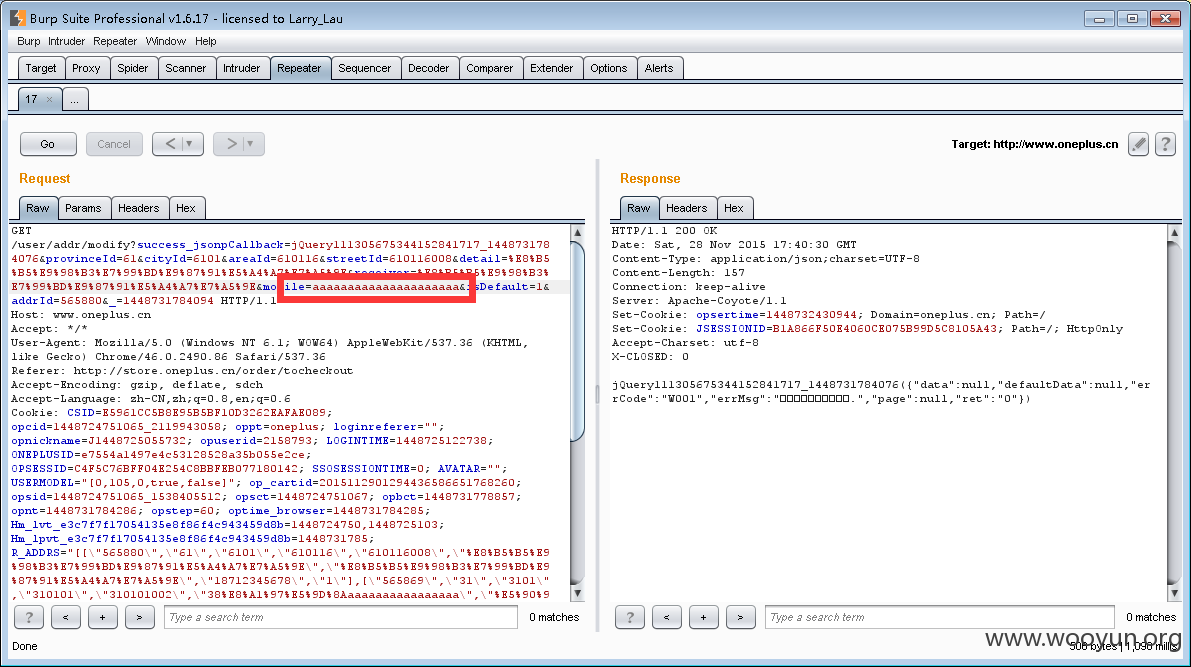The height and width of the screenshot is (667, 1191).
Task: Open the Intruder menu
Action: 66,41
